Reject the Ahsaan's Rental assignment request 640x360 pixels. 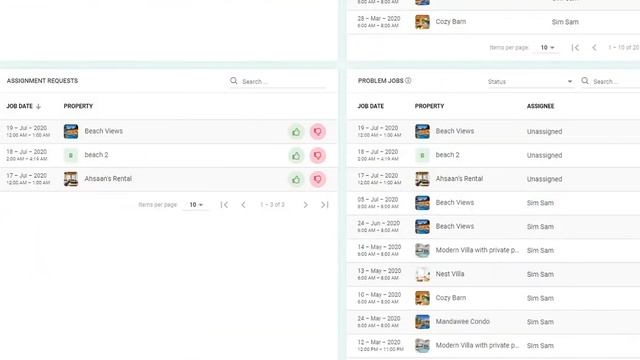(318, 179)
